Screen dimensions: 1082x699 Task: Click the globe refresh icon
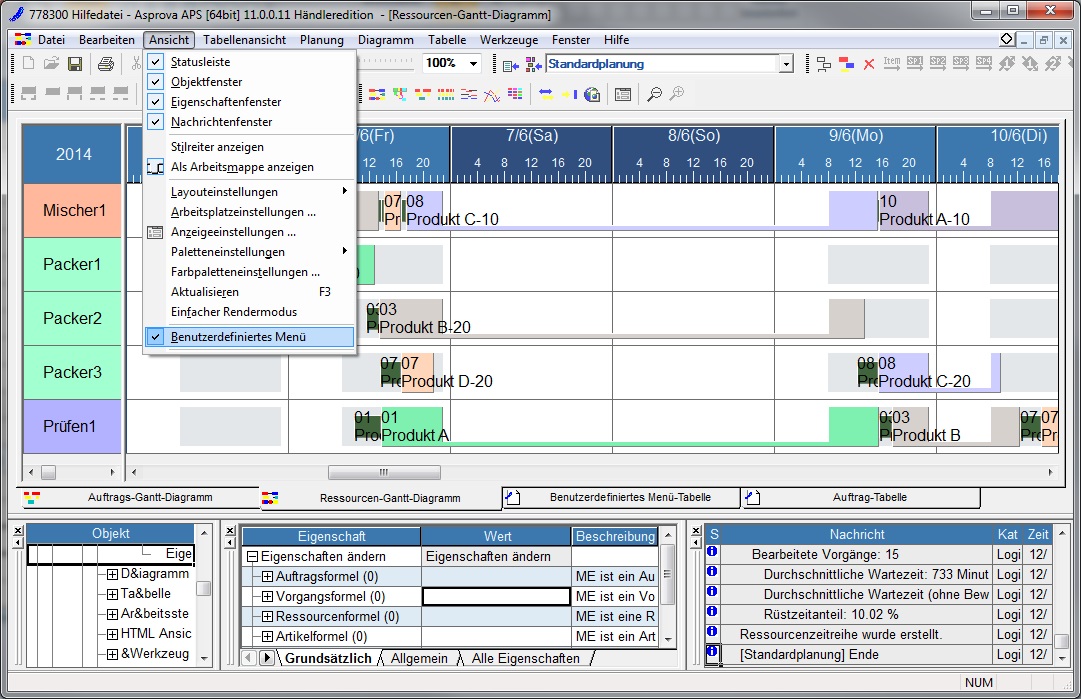coord(592,94)
